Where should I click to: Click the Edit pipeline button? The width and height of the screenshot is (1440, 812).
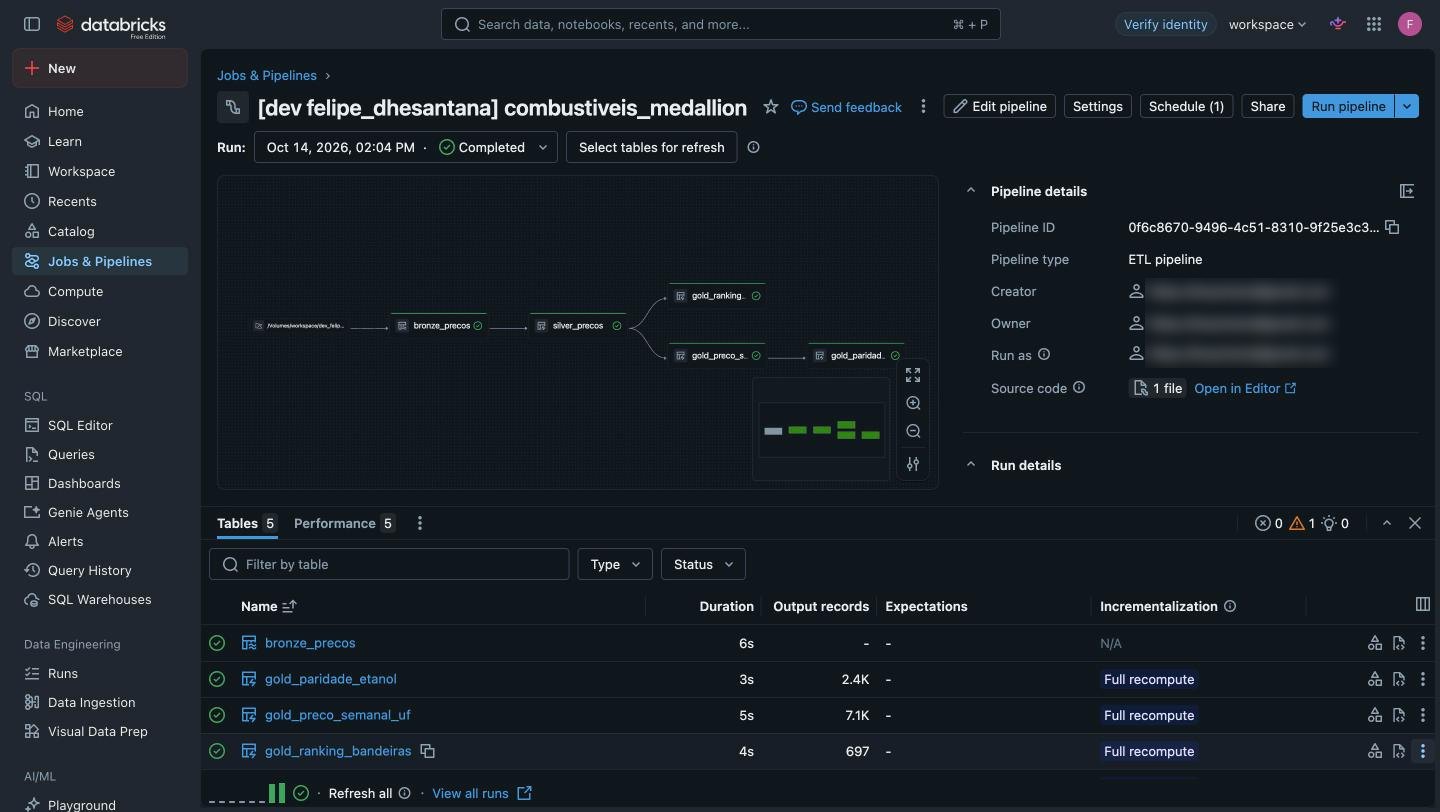coord(999,106)
